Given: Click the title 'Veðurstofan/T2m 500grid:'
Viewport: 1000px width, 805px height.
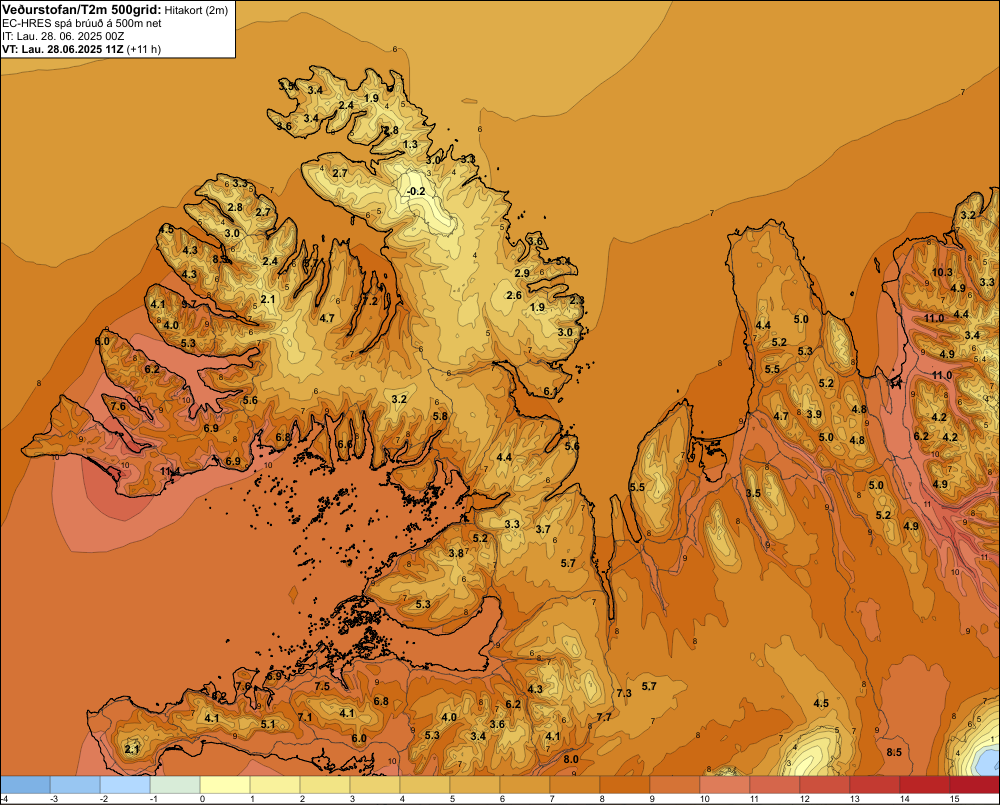Looking at the screenshot, I should click(x=82, y=10).
